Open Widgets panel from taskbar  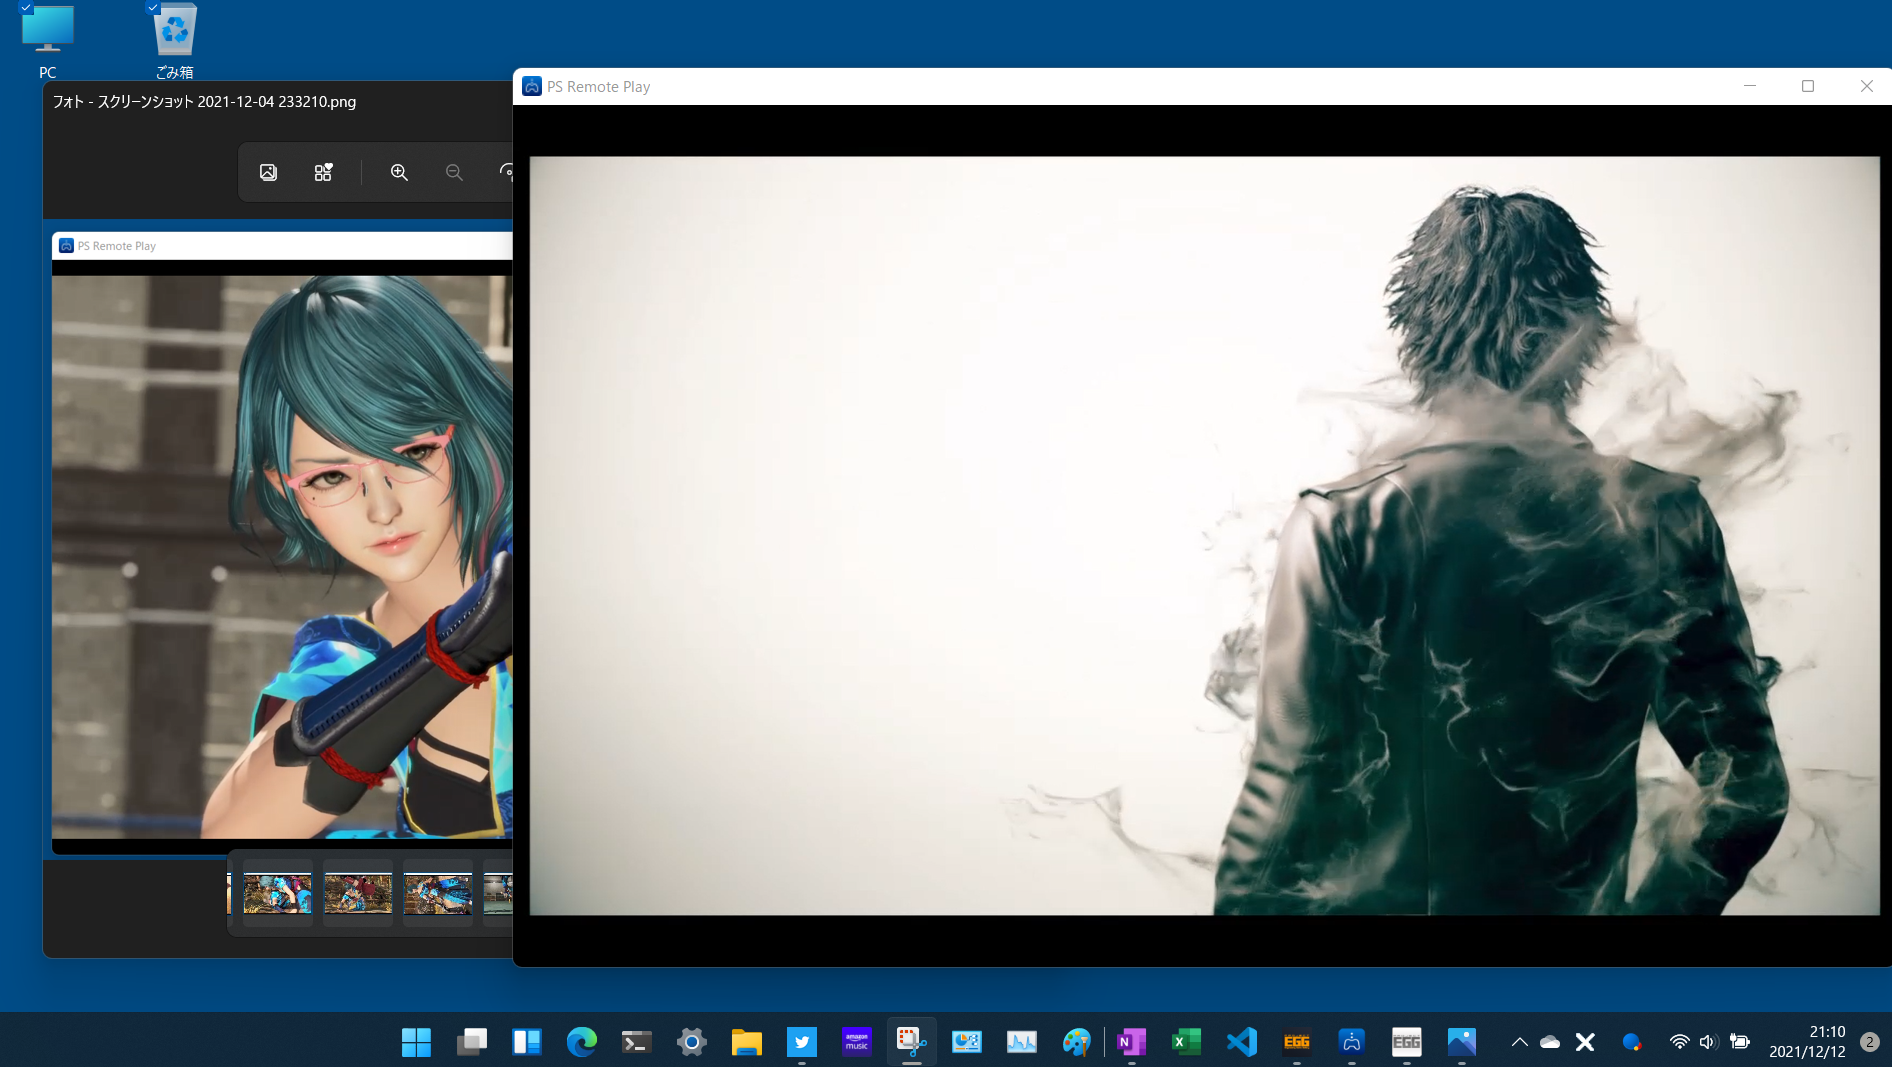pyautogui.click(x=526, y=1042)
